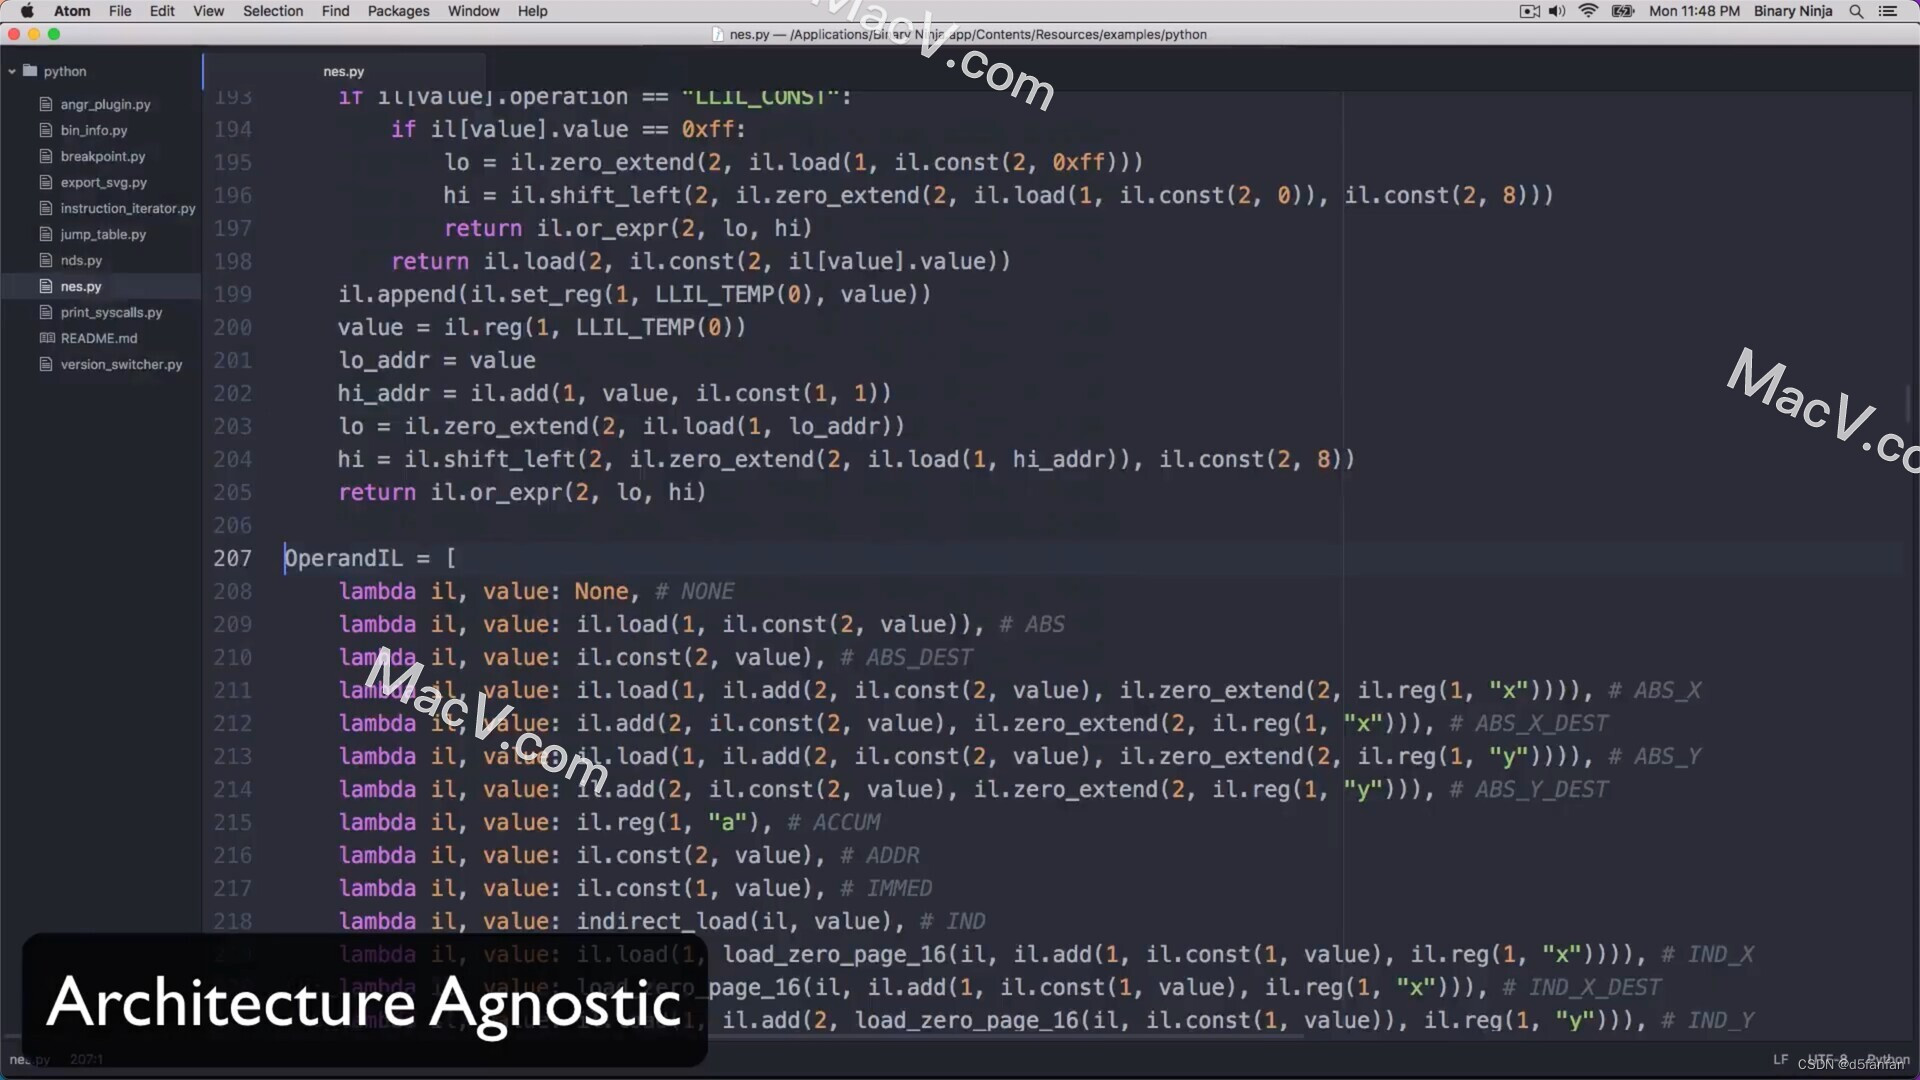
Task: Open the Selection menu
Action: point(272,11)
